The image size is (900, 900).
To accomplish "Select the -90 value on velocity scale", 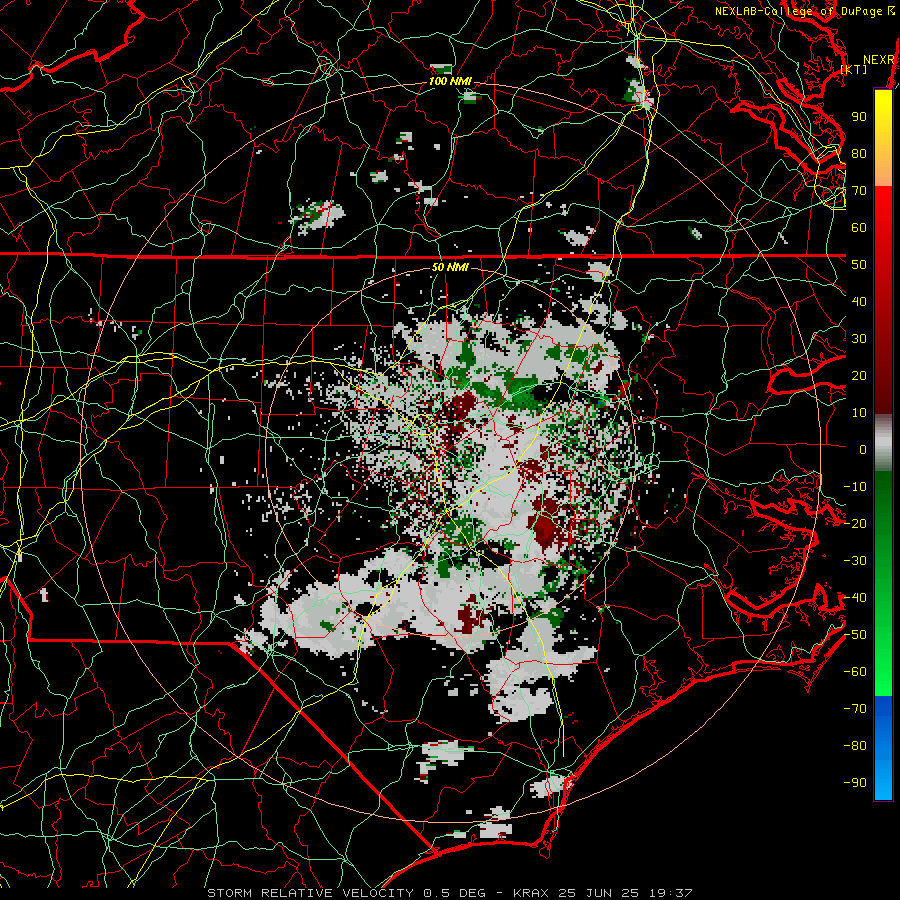I will (x=855, y=783).
